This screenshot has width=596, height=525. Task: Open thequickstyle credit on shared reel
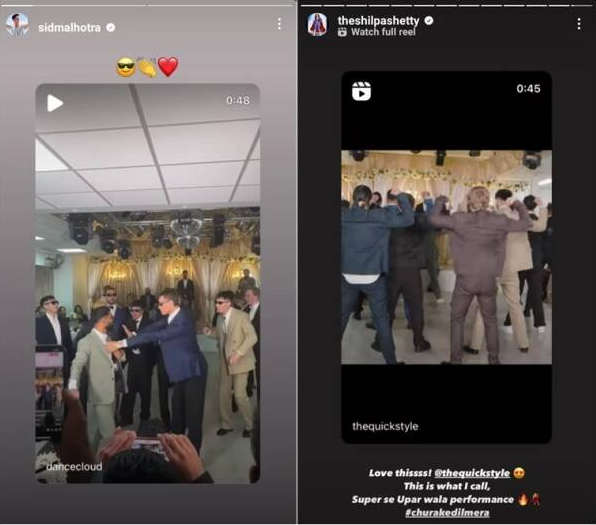pyautogui.click(x=385, y=426)
